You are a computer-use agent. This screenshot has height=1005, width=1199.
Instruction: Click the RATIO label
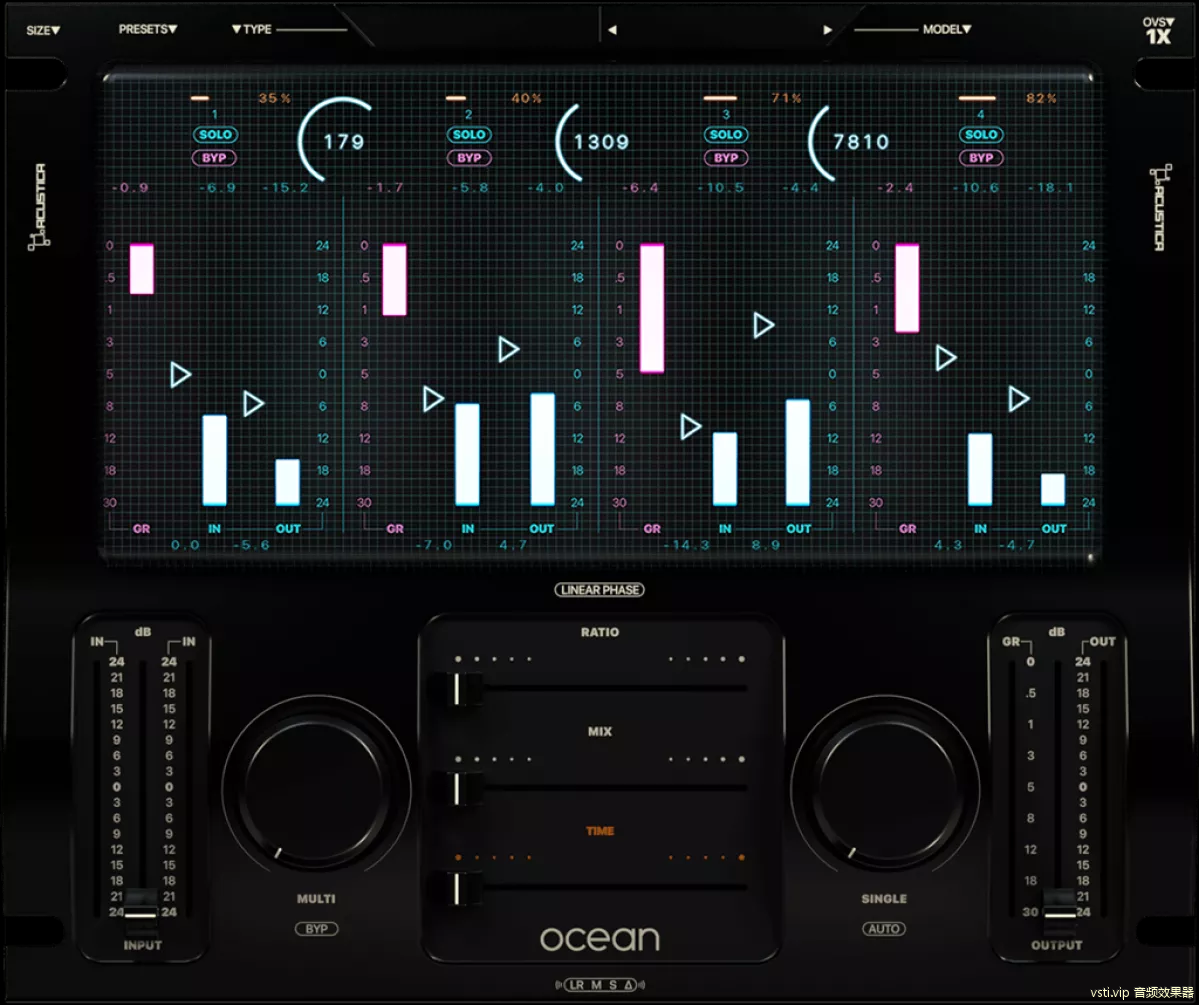pyautogui.click(x=600, y=632)
